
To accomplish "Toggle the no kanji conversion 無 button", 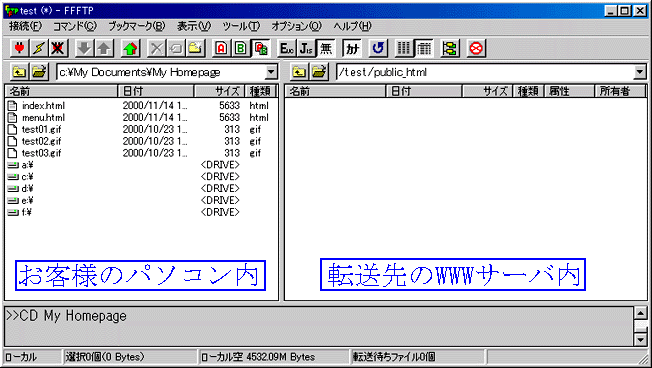I will 326,49.
